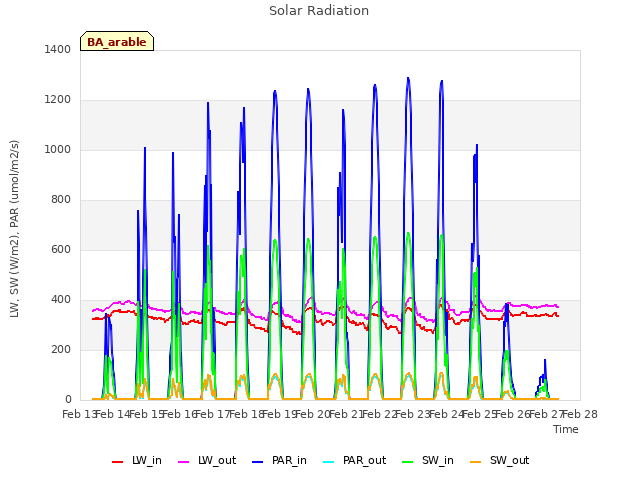The width and height of the screenshot is (640, 480).
Task: Click the SW_in legend label
Action: tap(438, 460)
